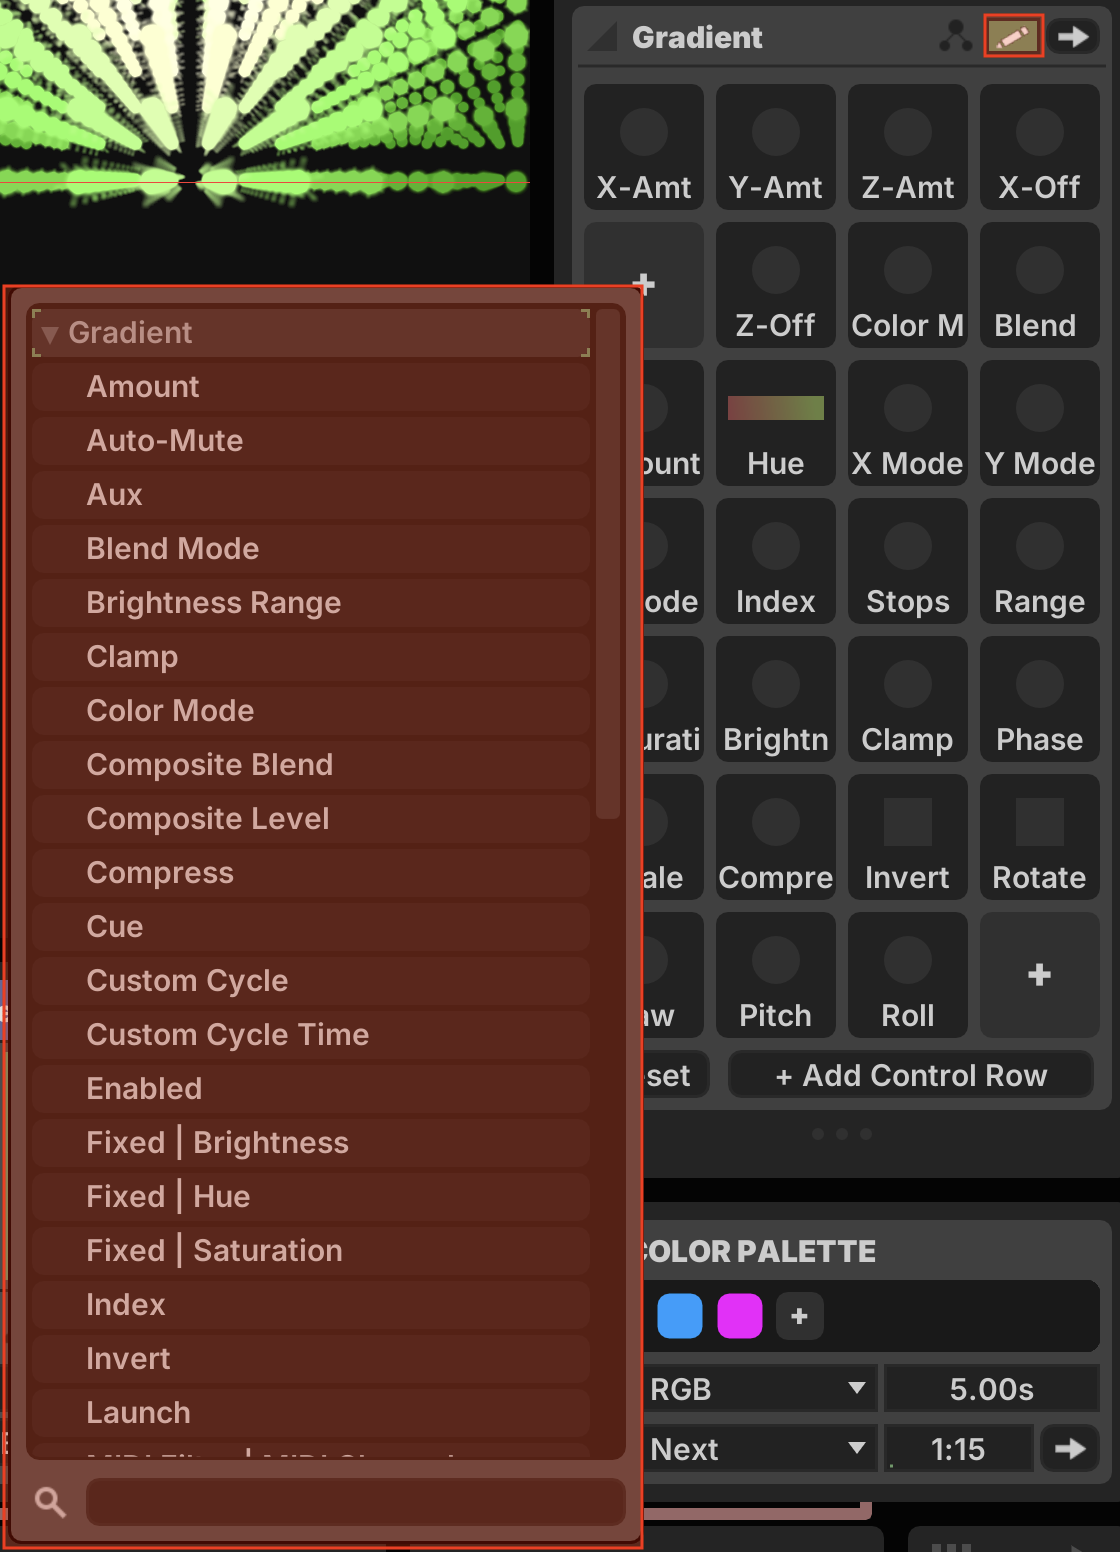
Task: Click the Hue gradient control
Action: (x=775, y=424)
